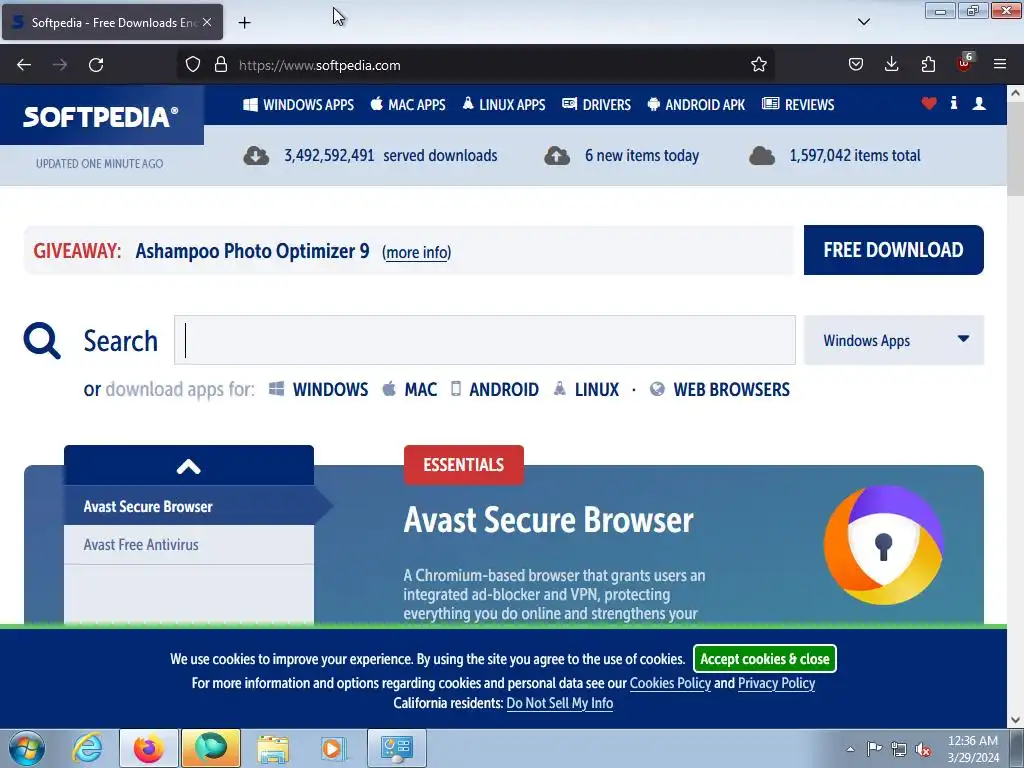Click the ESSENTIALS red label

[464, 465]
